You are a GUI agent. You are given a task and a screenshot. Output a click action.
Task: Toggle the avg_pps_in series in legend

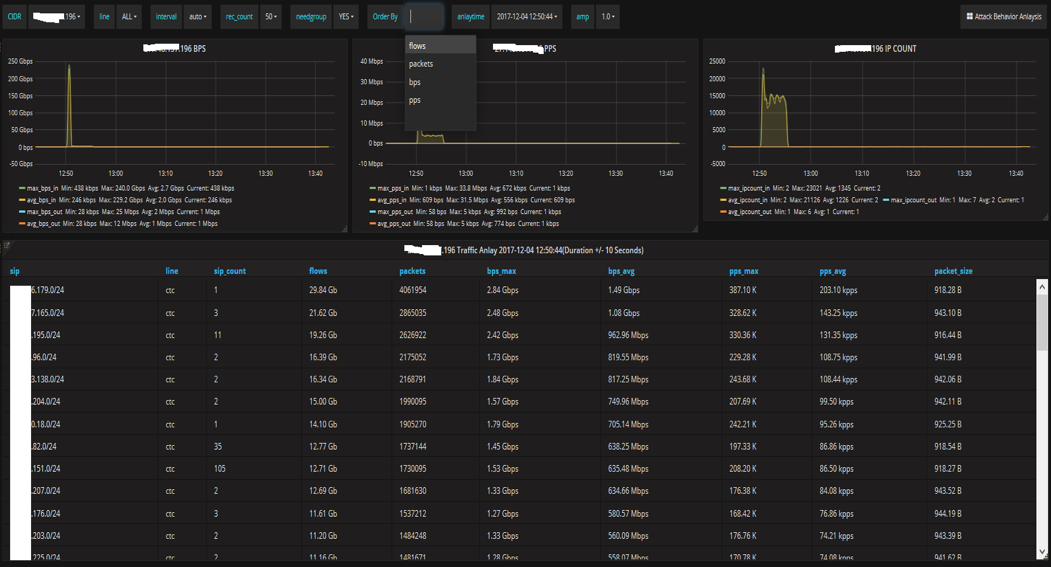click(x=391, y=200)
